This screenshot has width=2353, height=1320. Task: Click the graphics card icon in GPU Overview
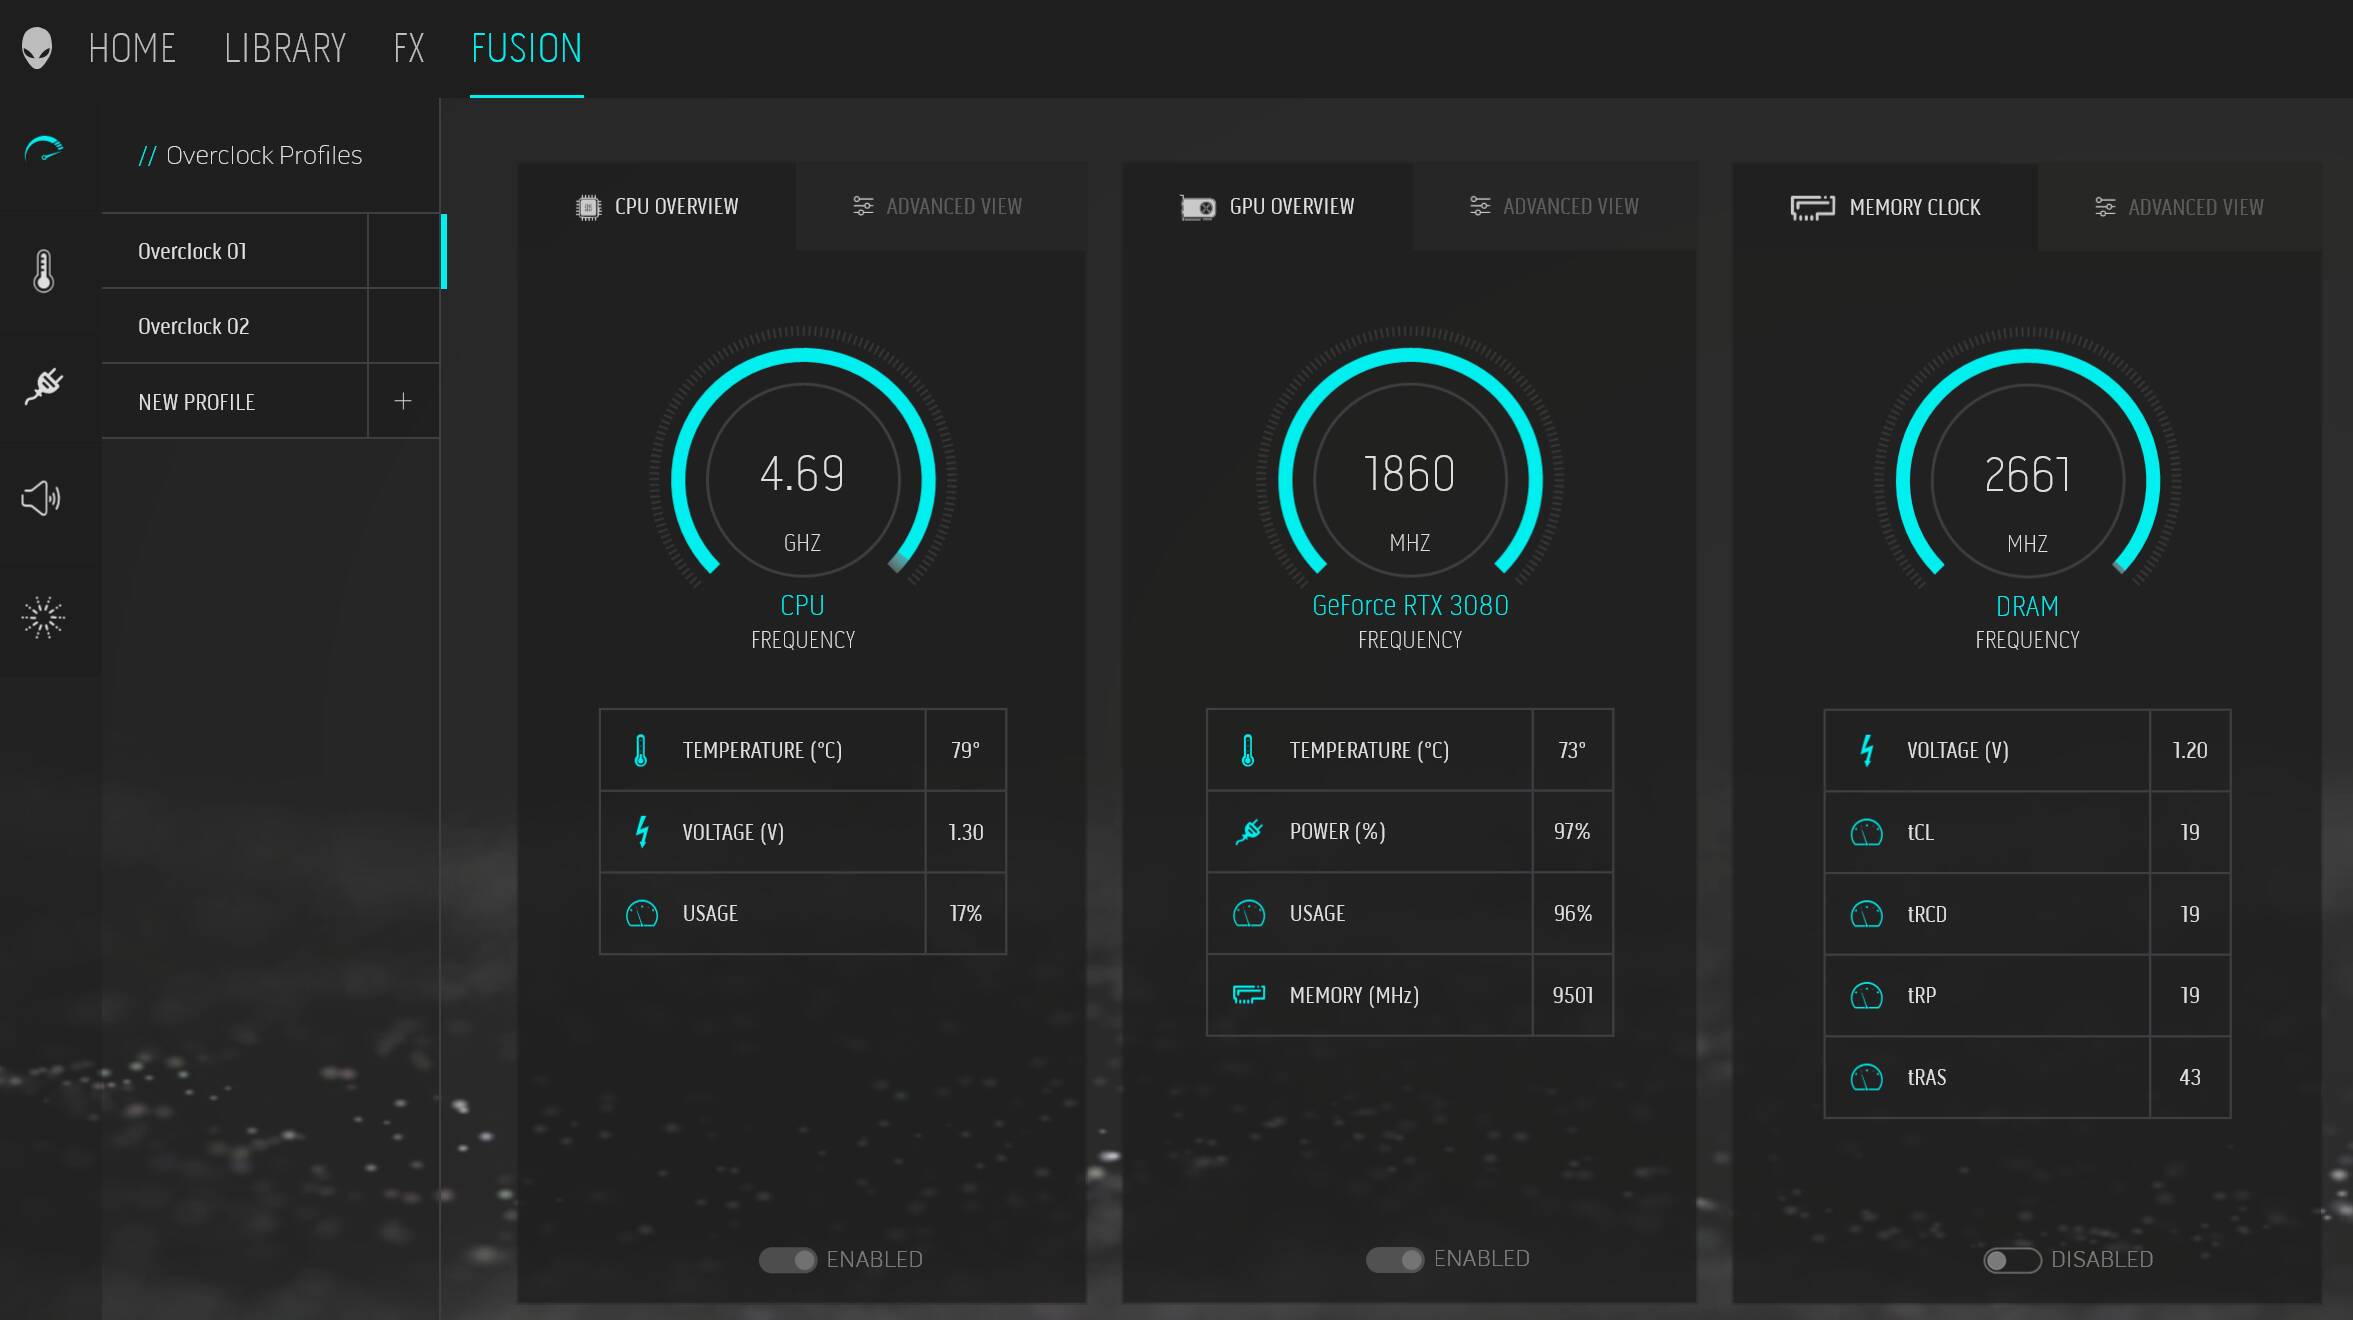tap(1197, 207)
